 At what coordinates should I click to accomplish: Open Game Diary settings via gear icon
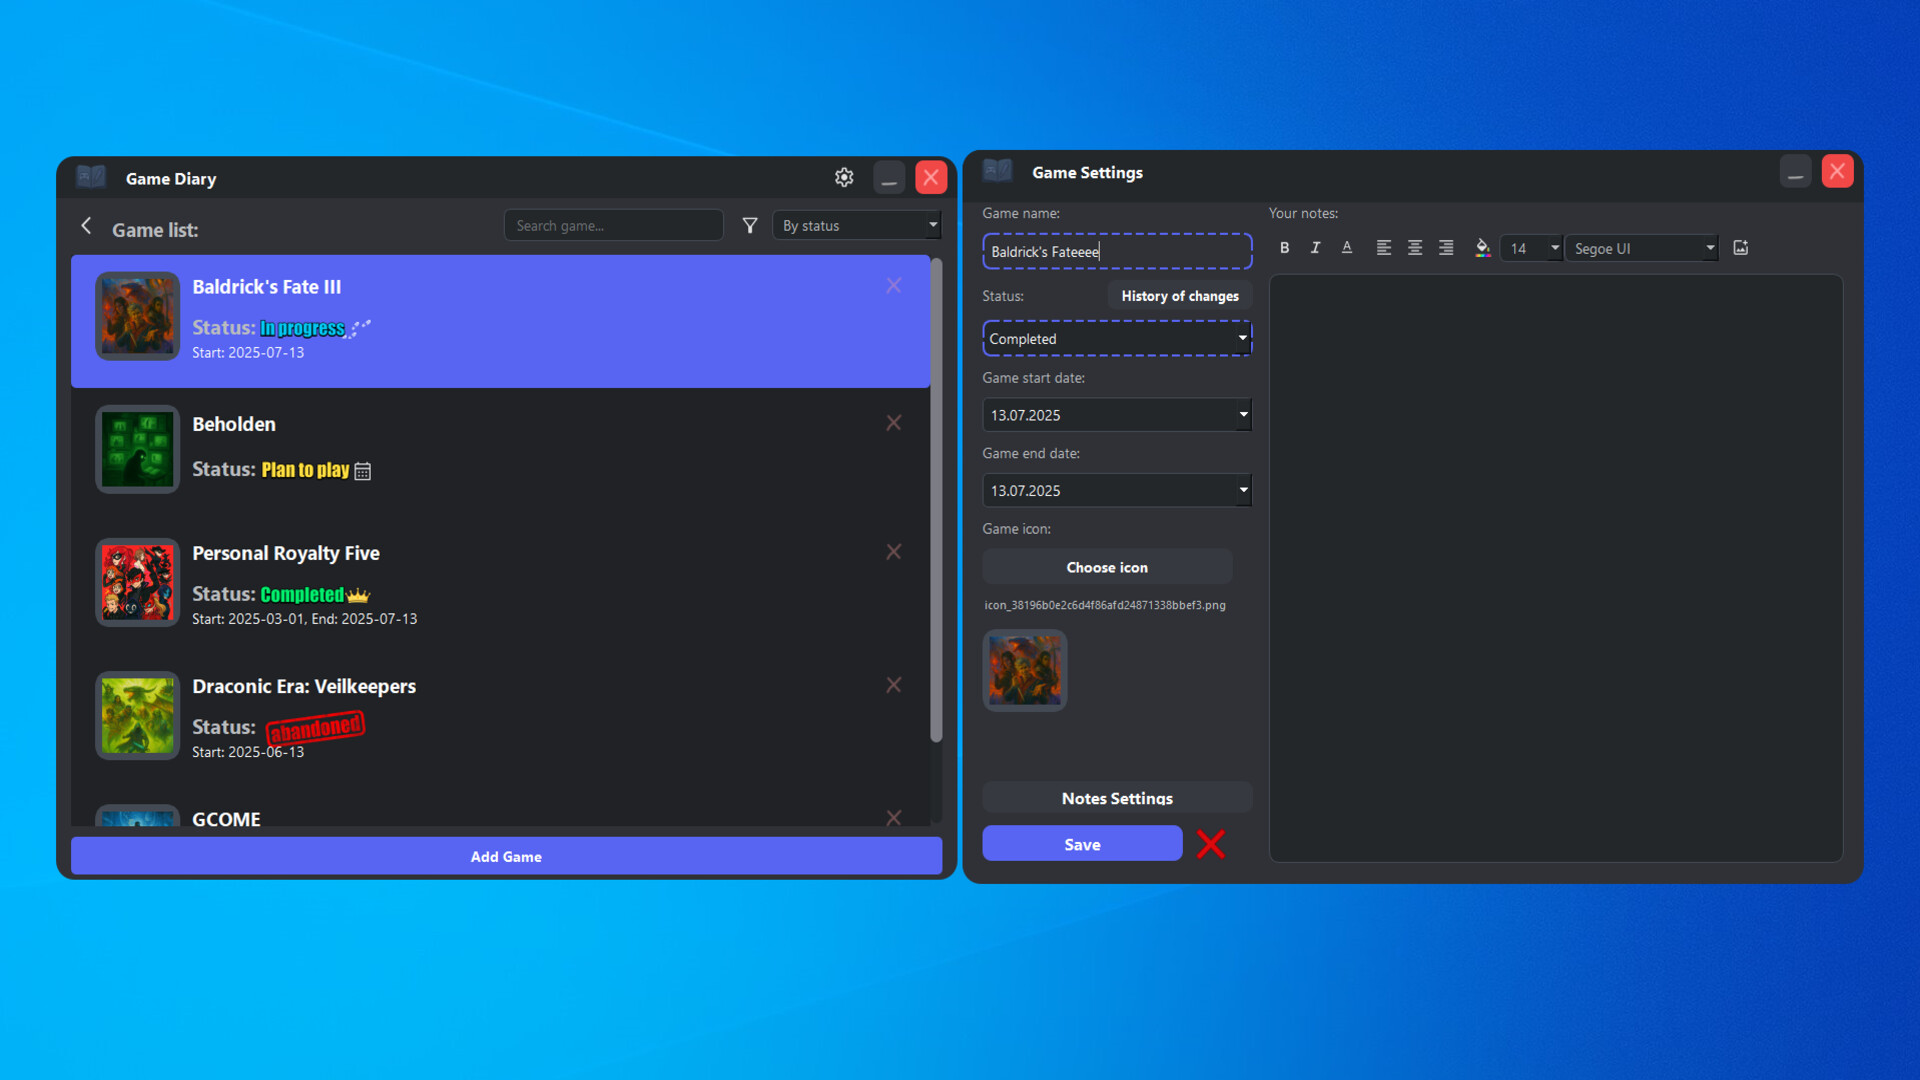pyautogui.click(x=844, y=177)
